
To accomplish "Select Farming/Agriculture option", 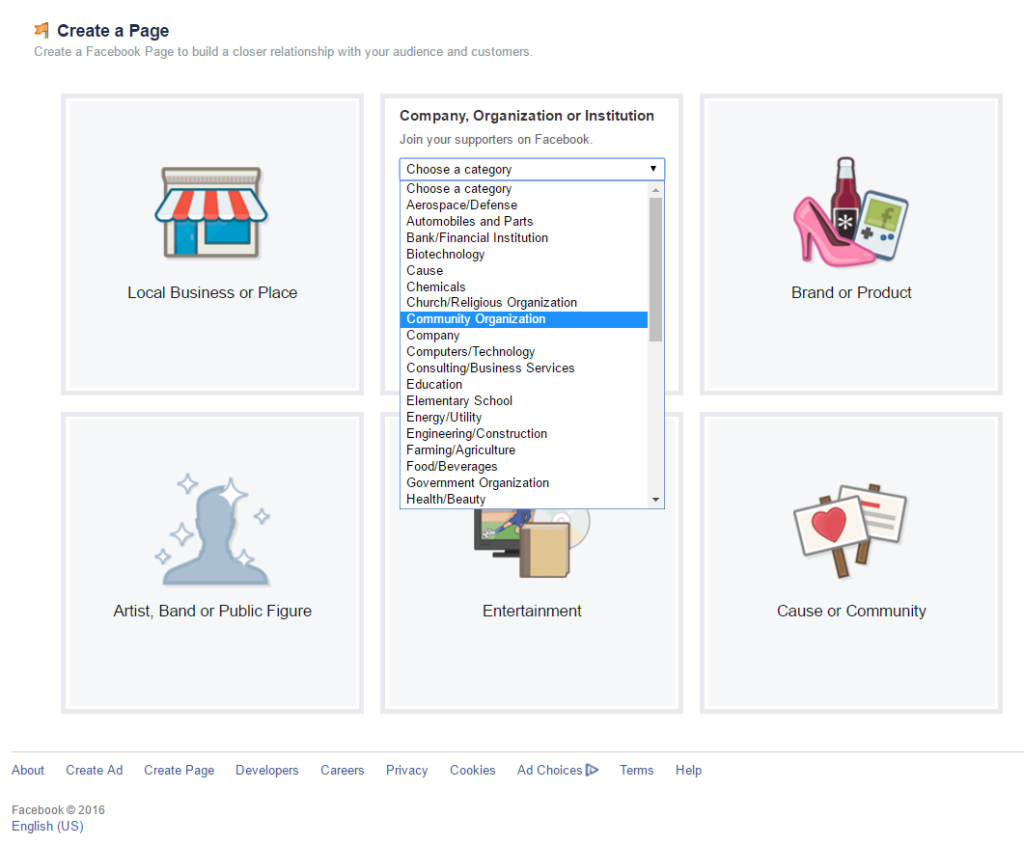I will pyautogui.click(x=524, y=450).
